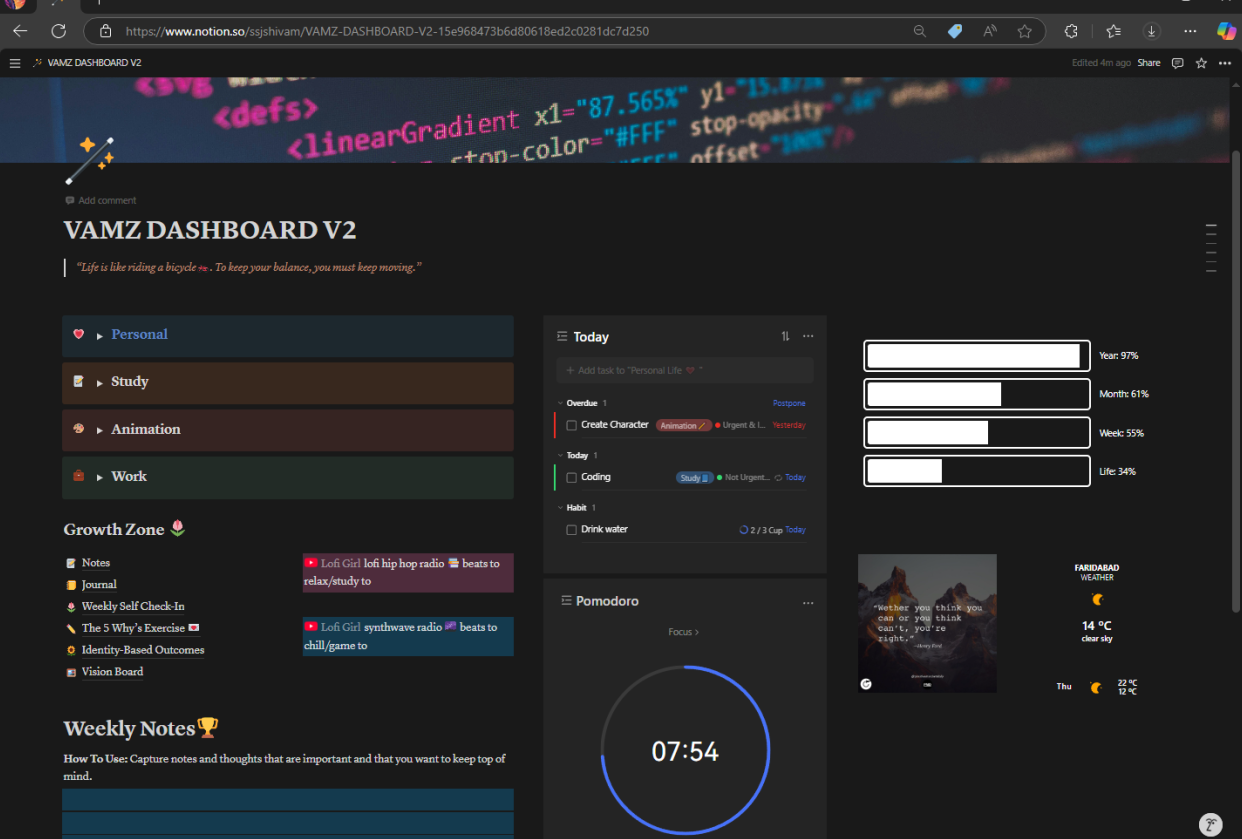This screenshot has height=839, width=1242.
Task: Add this page to browser favorites star
Action: (1024, 31)
